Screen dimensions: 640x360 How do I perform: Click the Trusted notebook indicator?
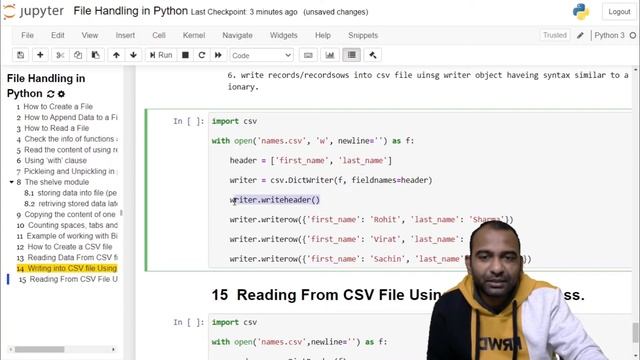click(x=555, y=36)
